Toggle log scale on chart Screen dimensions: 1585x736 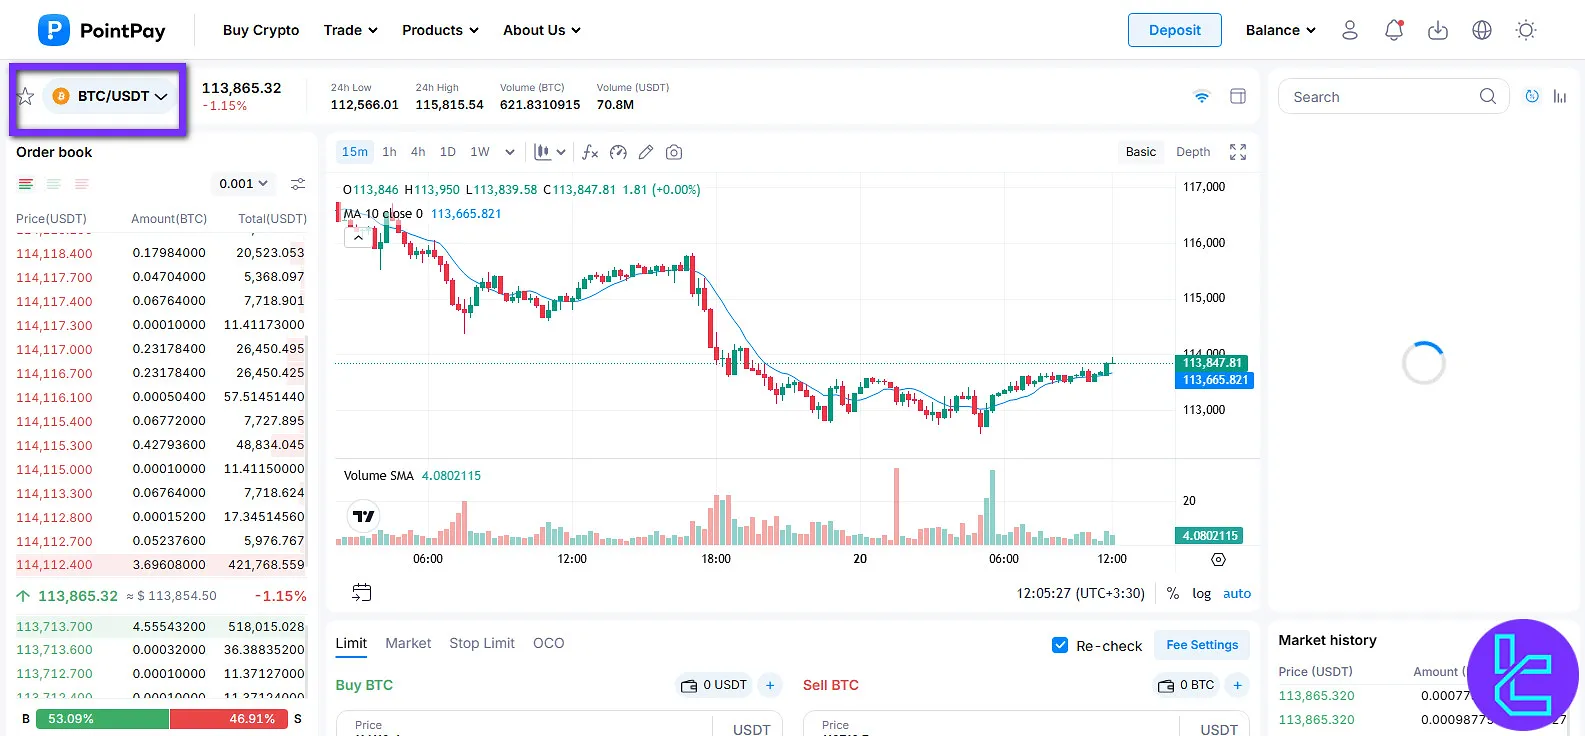tap(1201, 593)
